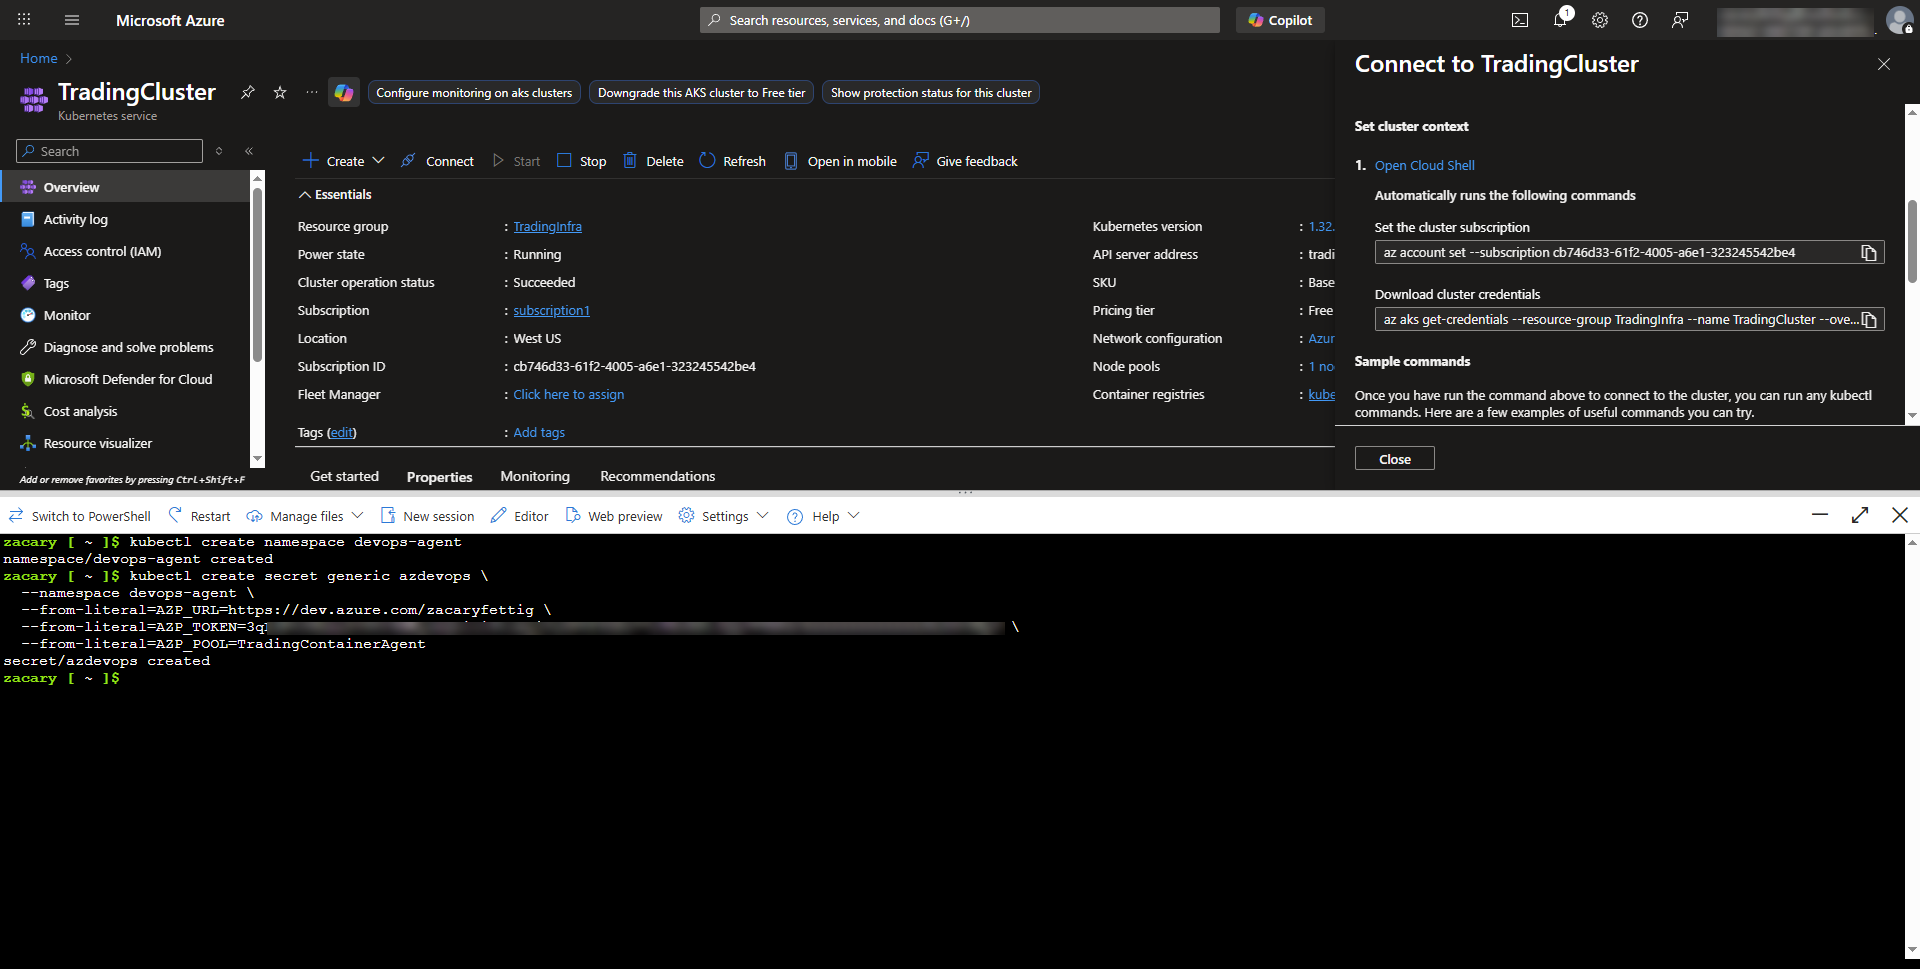Viewport: 1920px width, 969px height.
Task: Click the Copilot icon beside cluster title
Action: pyautogui.click(x=344, y=92)
